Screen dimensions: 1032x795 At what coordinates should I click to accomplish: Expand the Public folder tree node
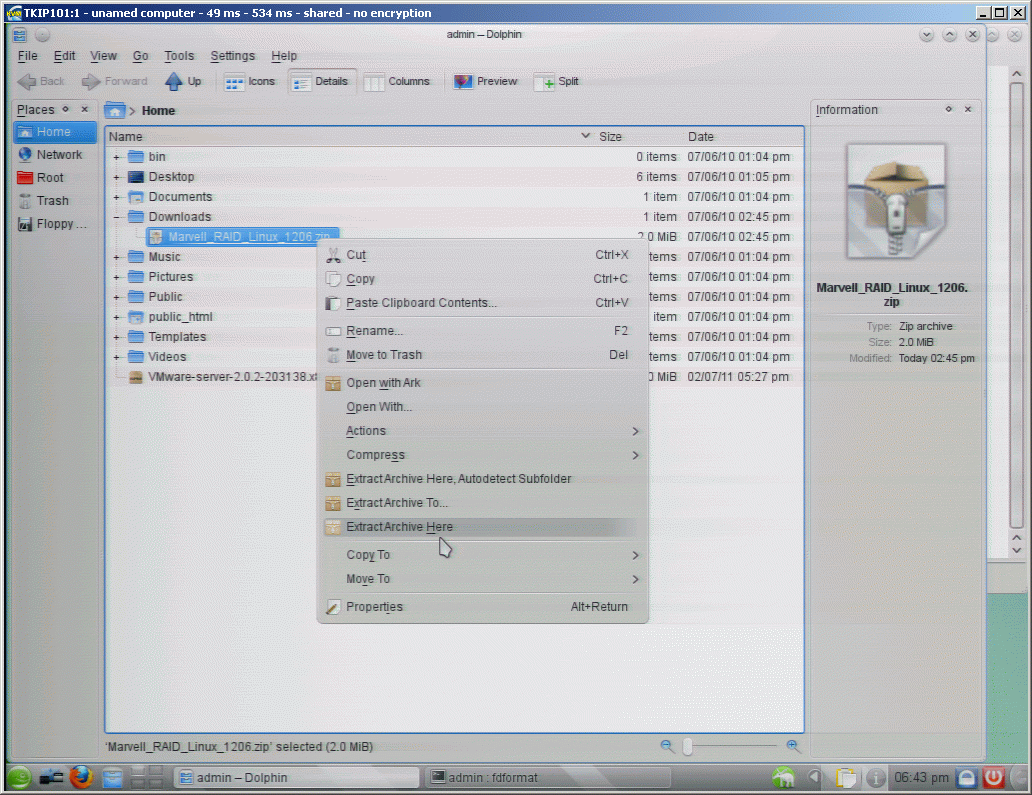tap(116, 297)
